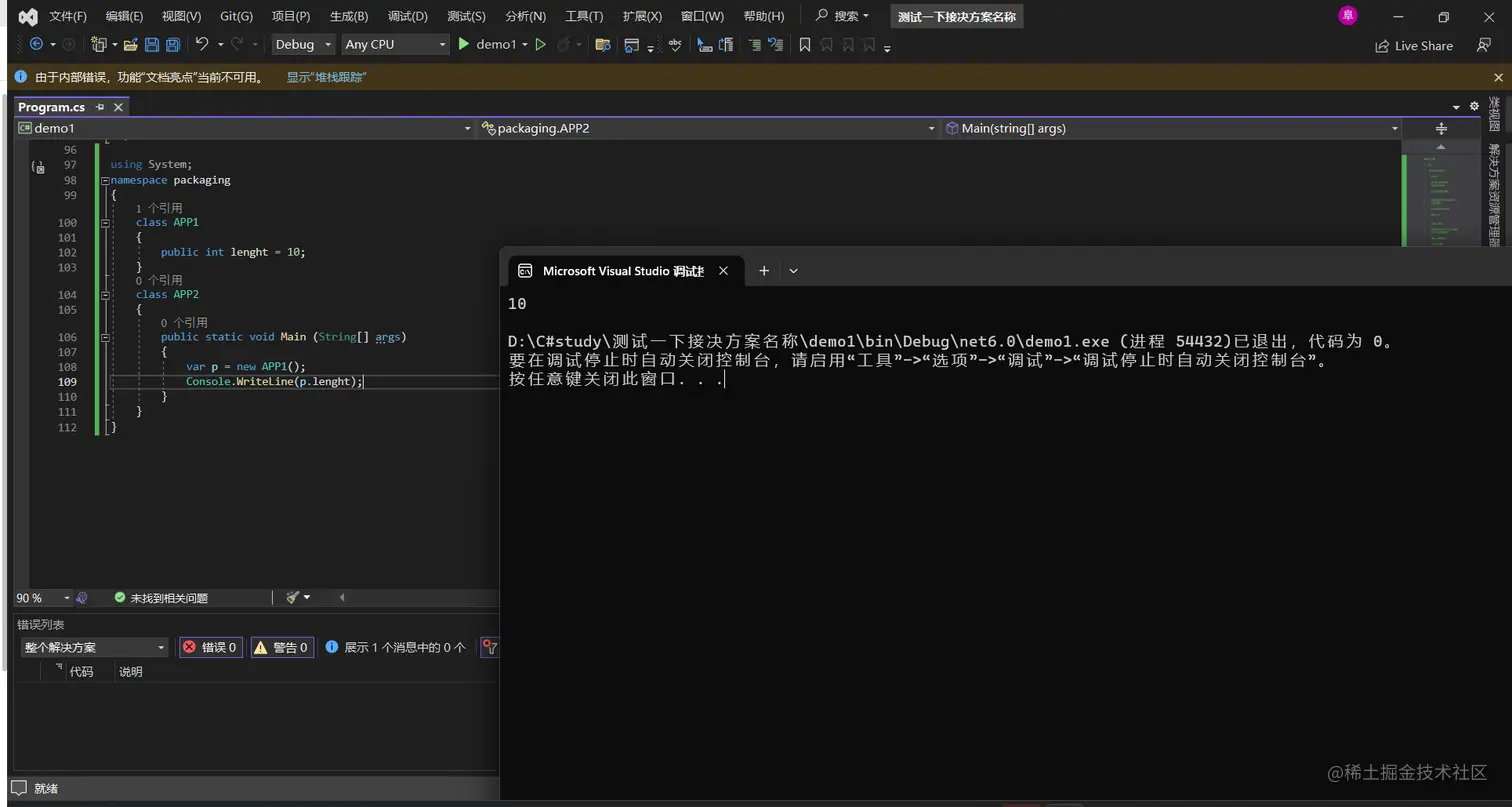
Task: Open the Live Share icon
Action: click(x=1382, y=46)
